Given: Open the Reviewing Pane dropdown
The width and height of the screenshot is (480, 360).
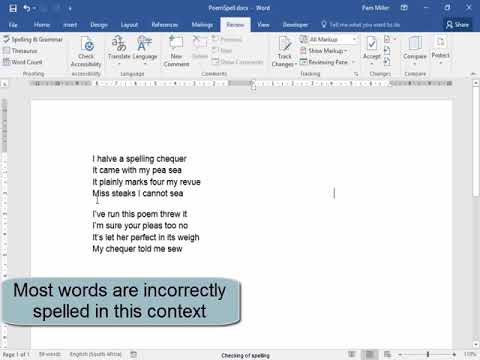Looking at the screenshot, I should tap(352, 62).
